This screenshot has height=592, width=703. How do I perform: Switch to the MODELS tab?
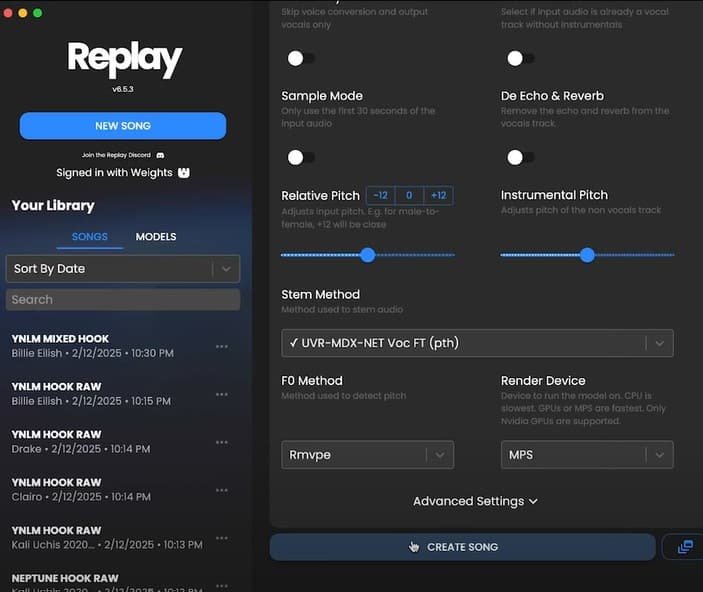[x=156, y=237]
